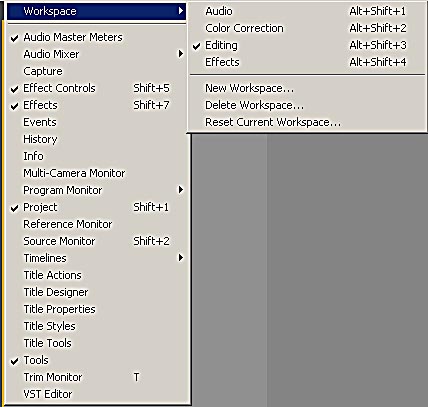Show the Trim Monitor
The width and height of the screenshot is (428, 407).
(x=97, y=377)
